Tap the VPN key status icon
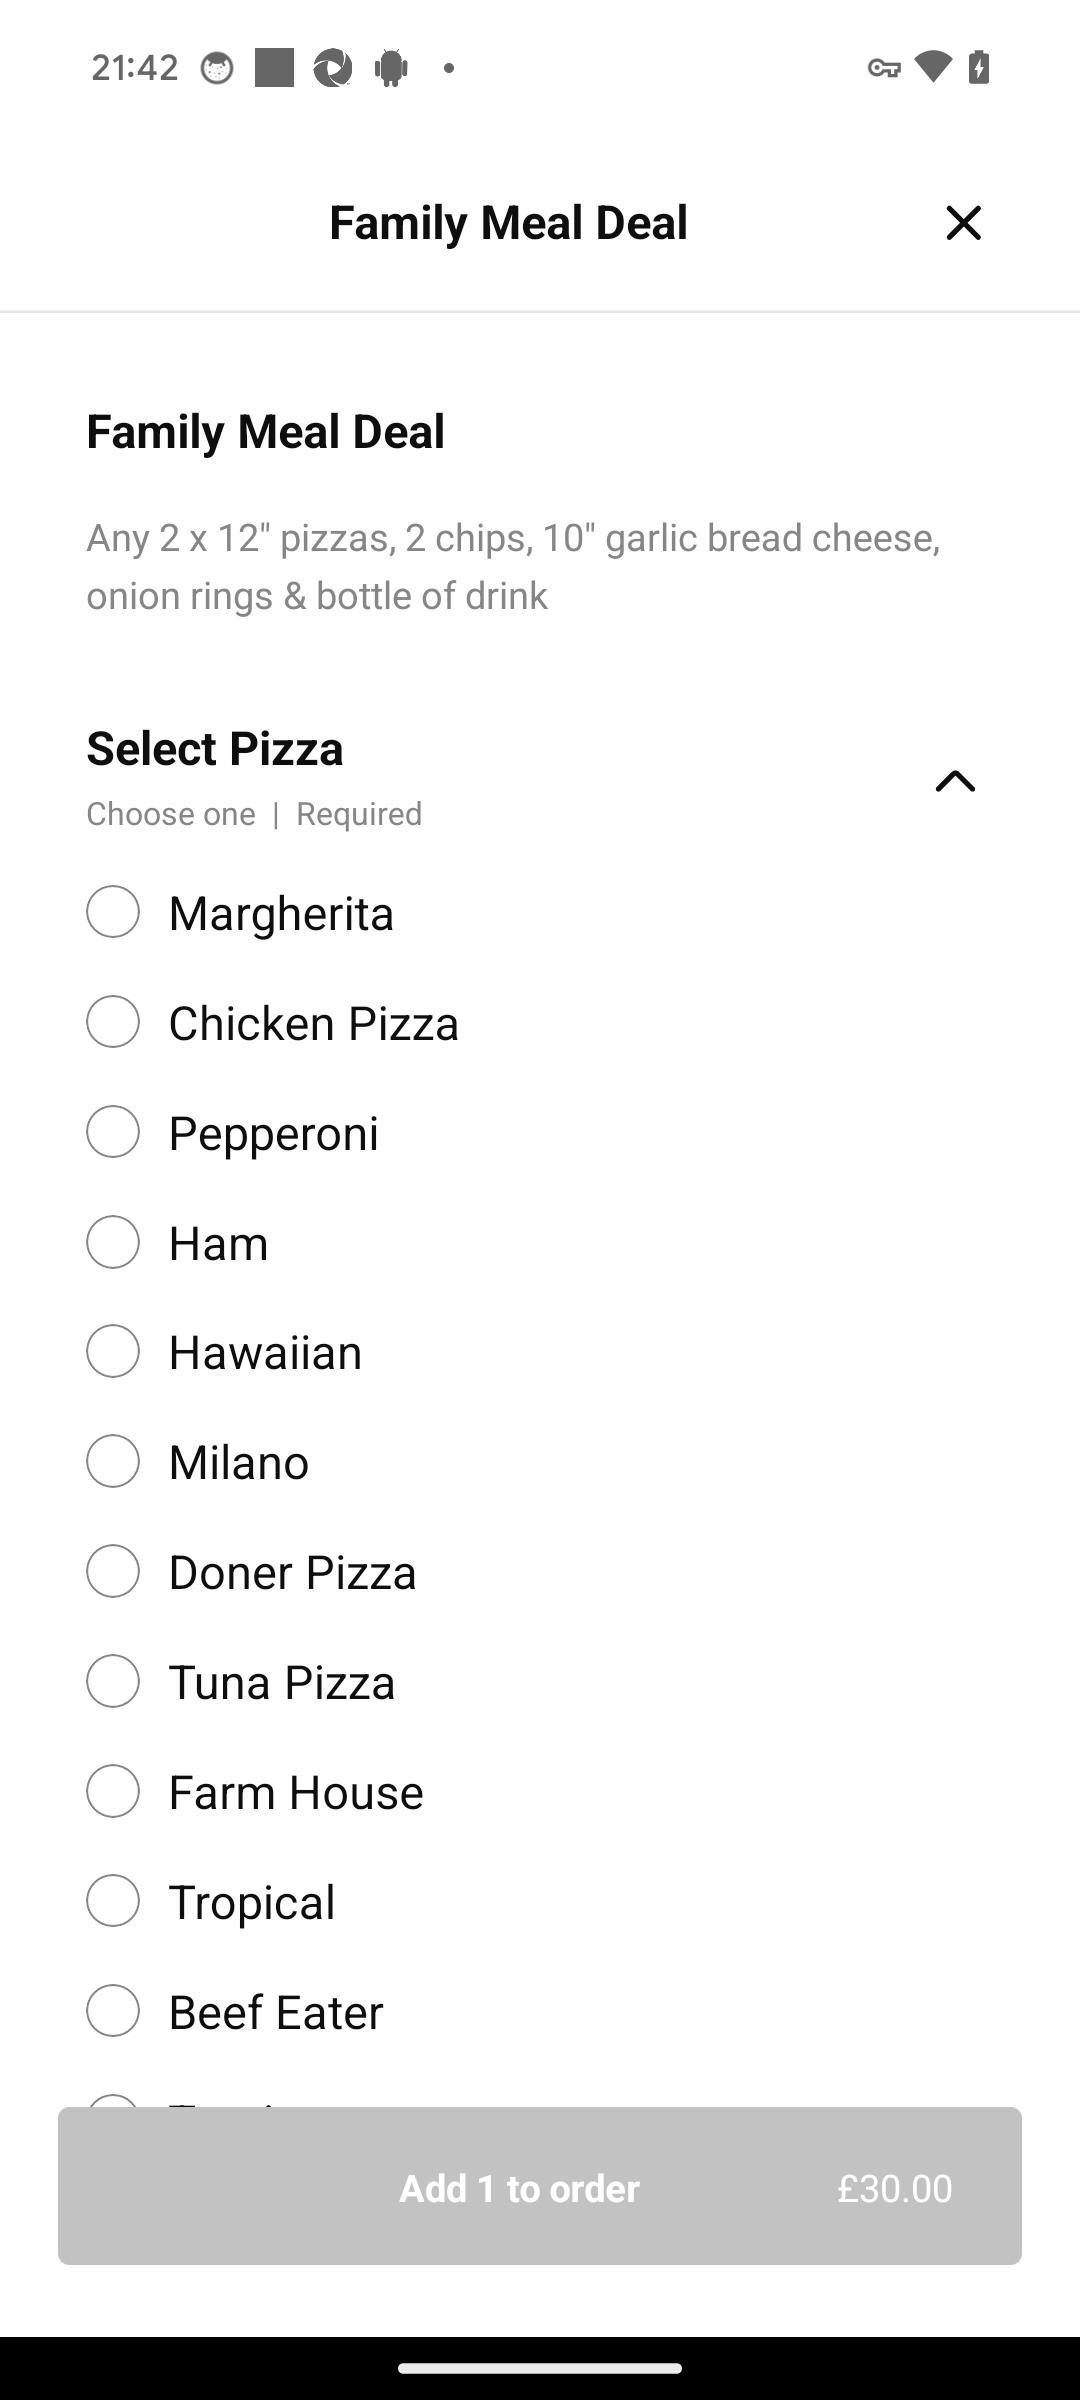Screen dimensions: 1080x2400 (x=883, y=68)
